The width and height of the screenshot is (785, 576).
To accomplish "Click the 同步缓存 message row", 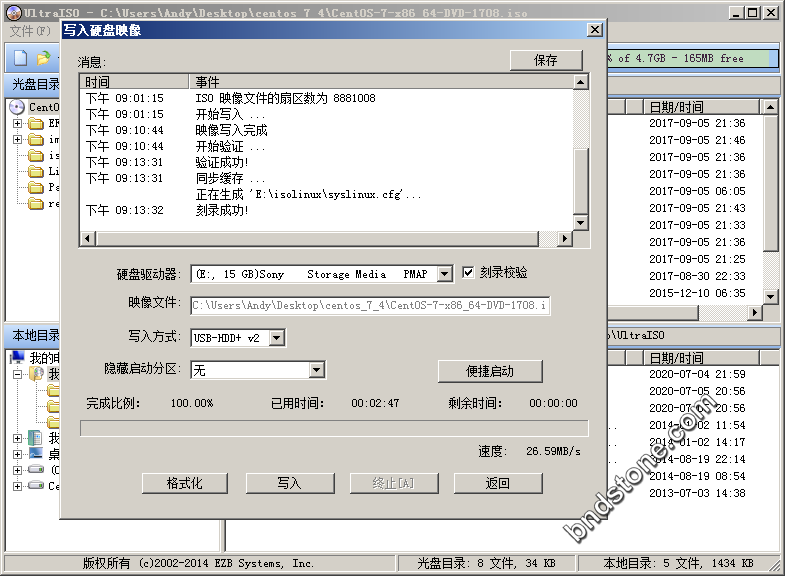I will [326, 178].
